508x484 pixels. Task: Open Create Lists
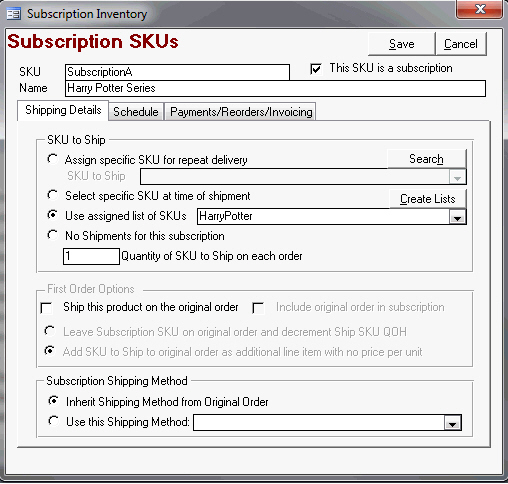pos(427,199)
